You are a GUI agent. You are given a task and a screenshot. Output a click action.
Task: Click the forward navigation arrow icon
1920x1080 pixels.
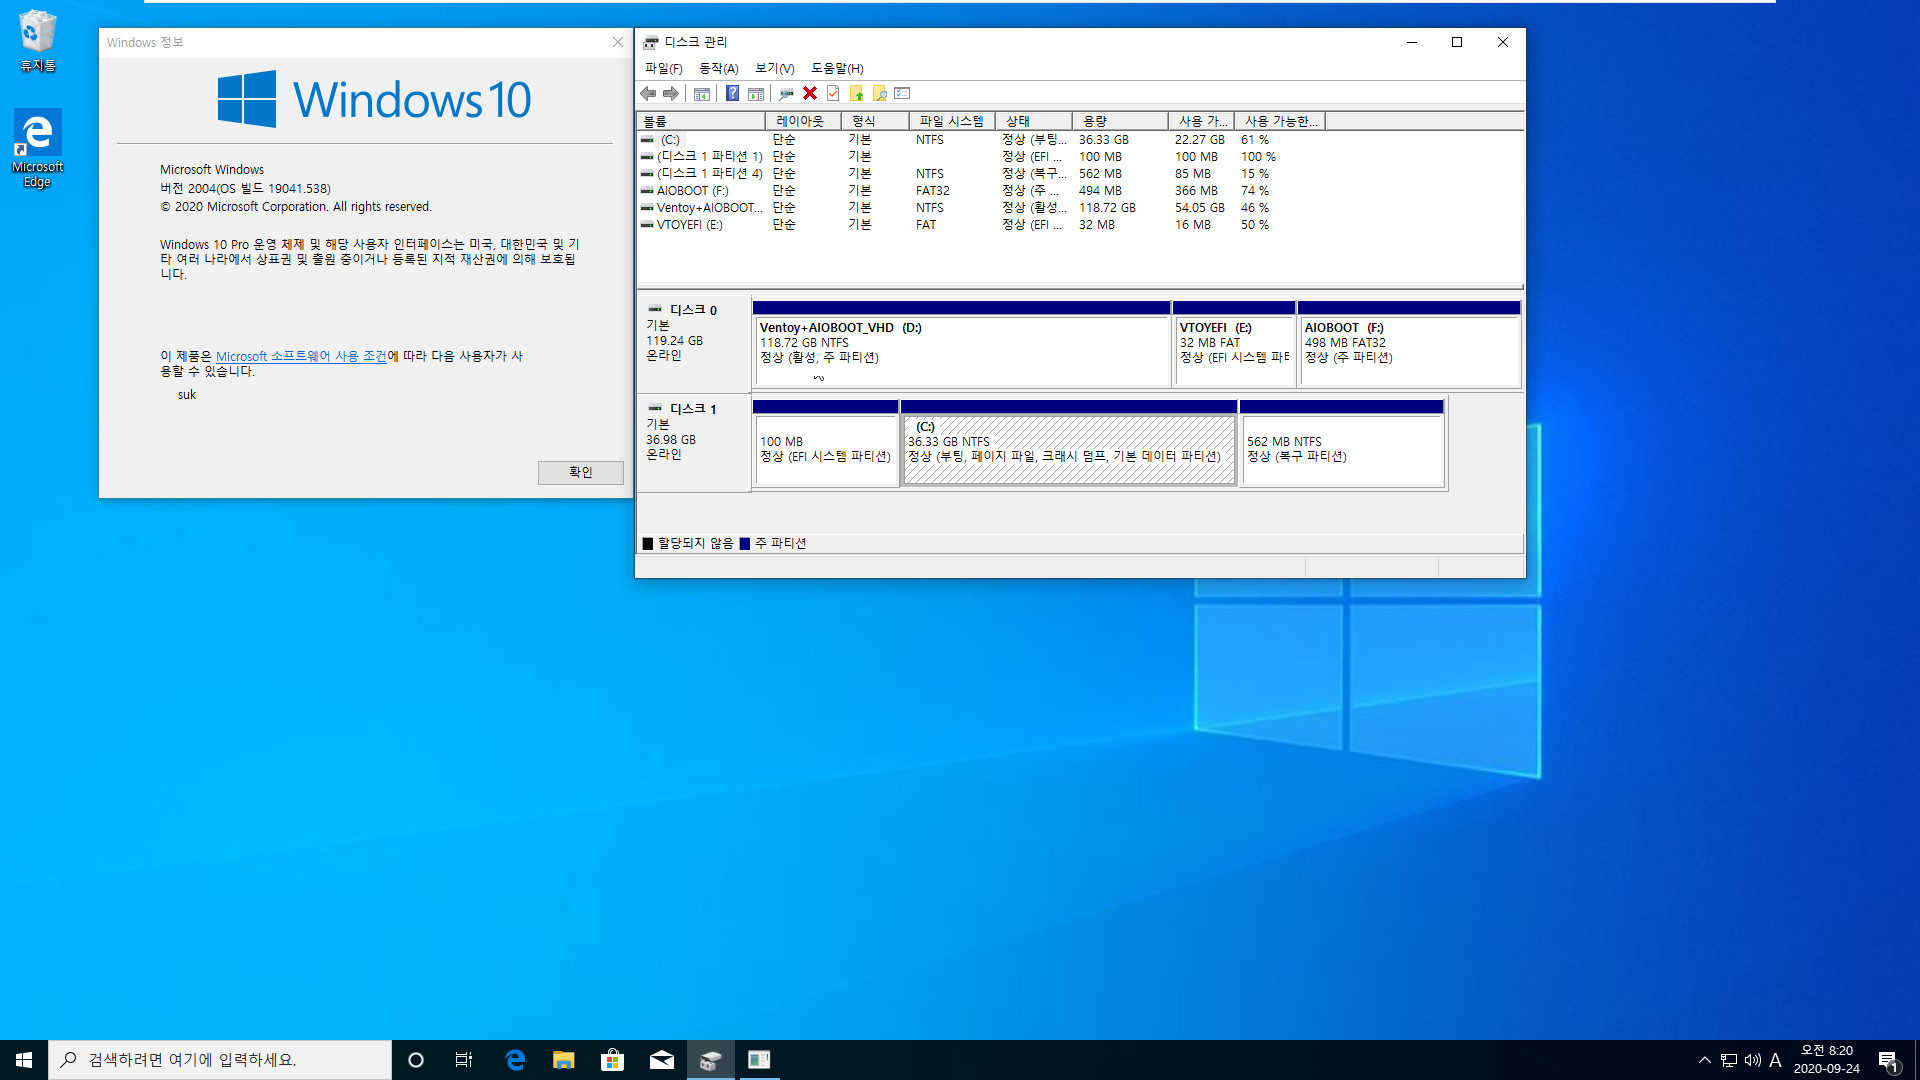pyautogui.click(x=671, y=92)
